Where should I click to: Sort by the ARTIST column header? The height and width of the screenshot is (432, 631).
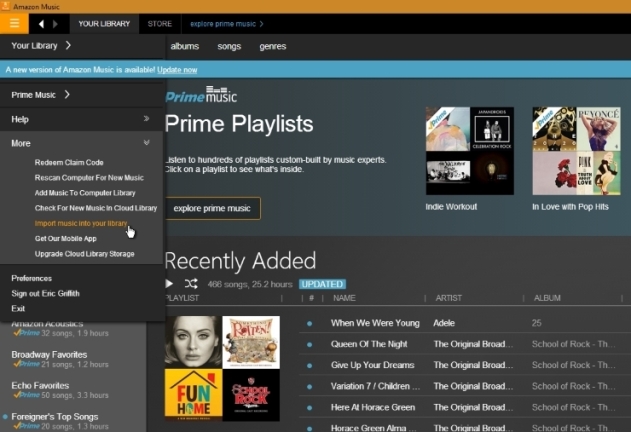(x=449, y=298)
